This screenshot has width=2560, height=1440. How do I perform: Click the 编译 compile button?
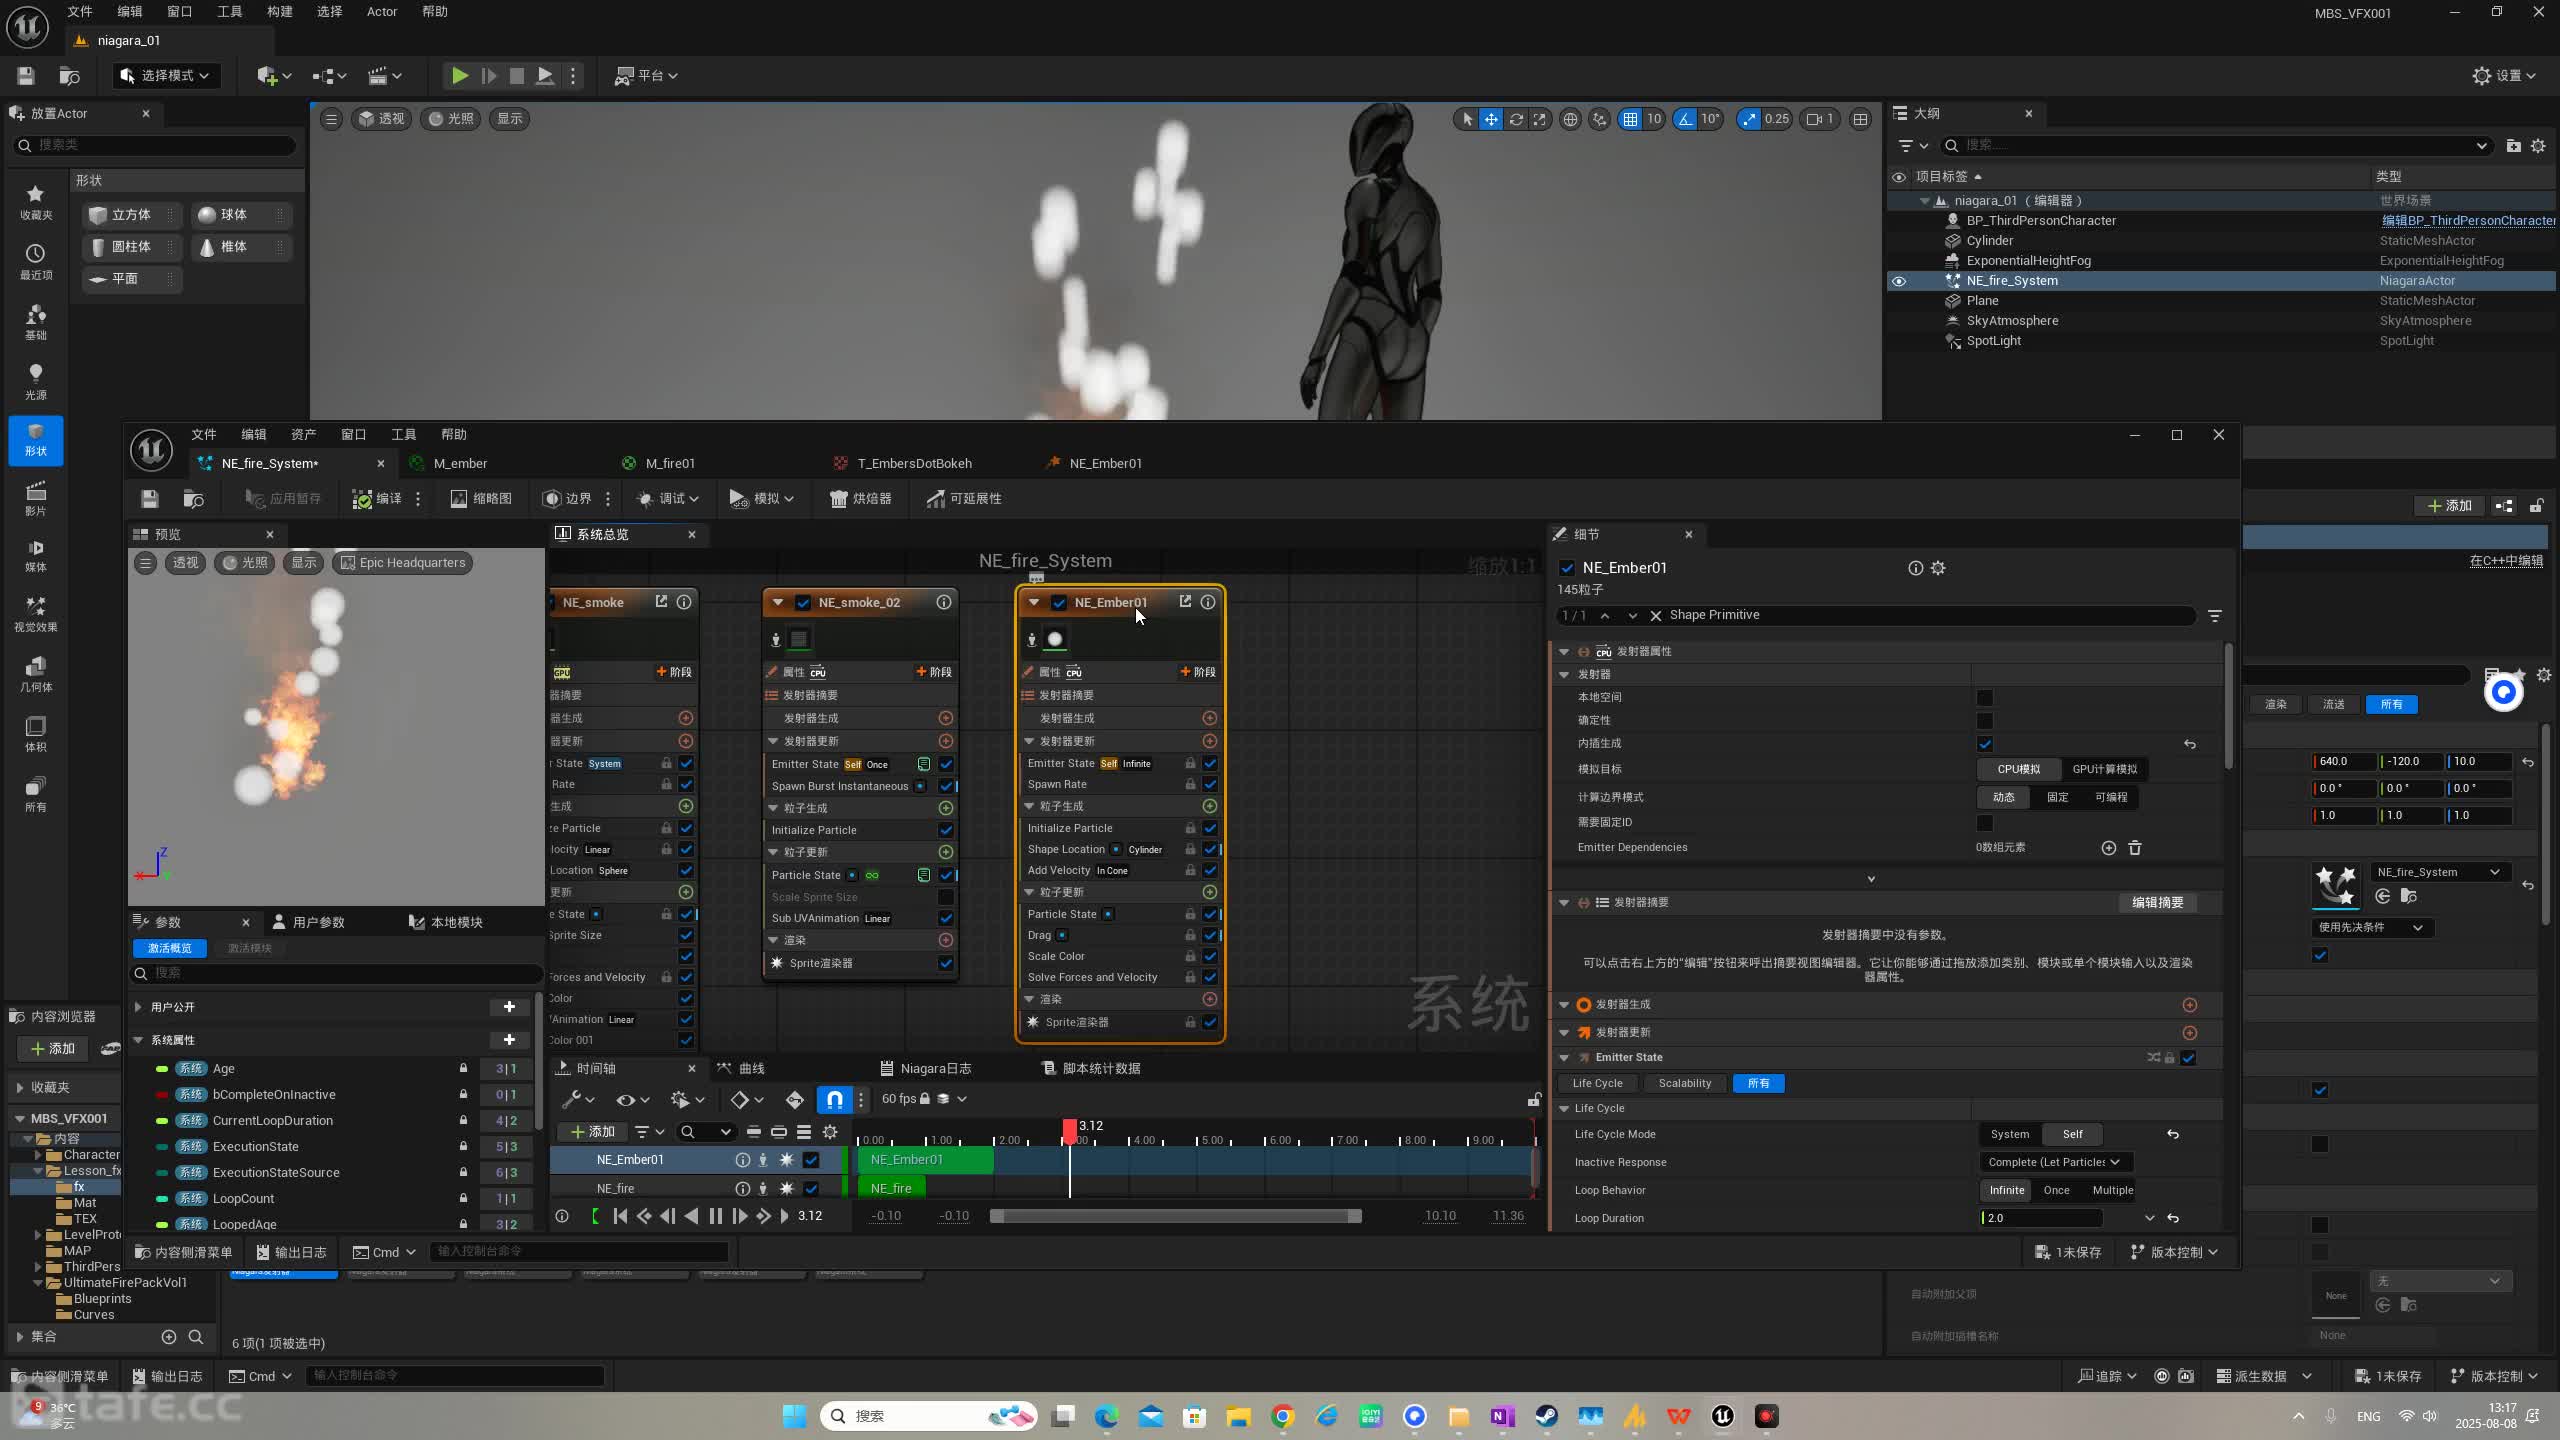[x=378, y=498]
